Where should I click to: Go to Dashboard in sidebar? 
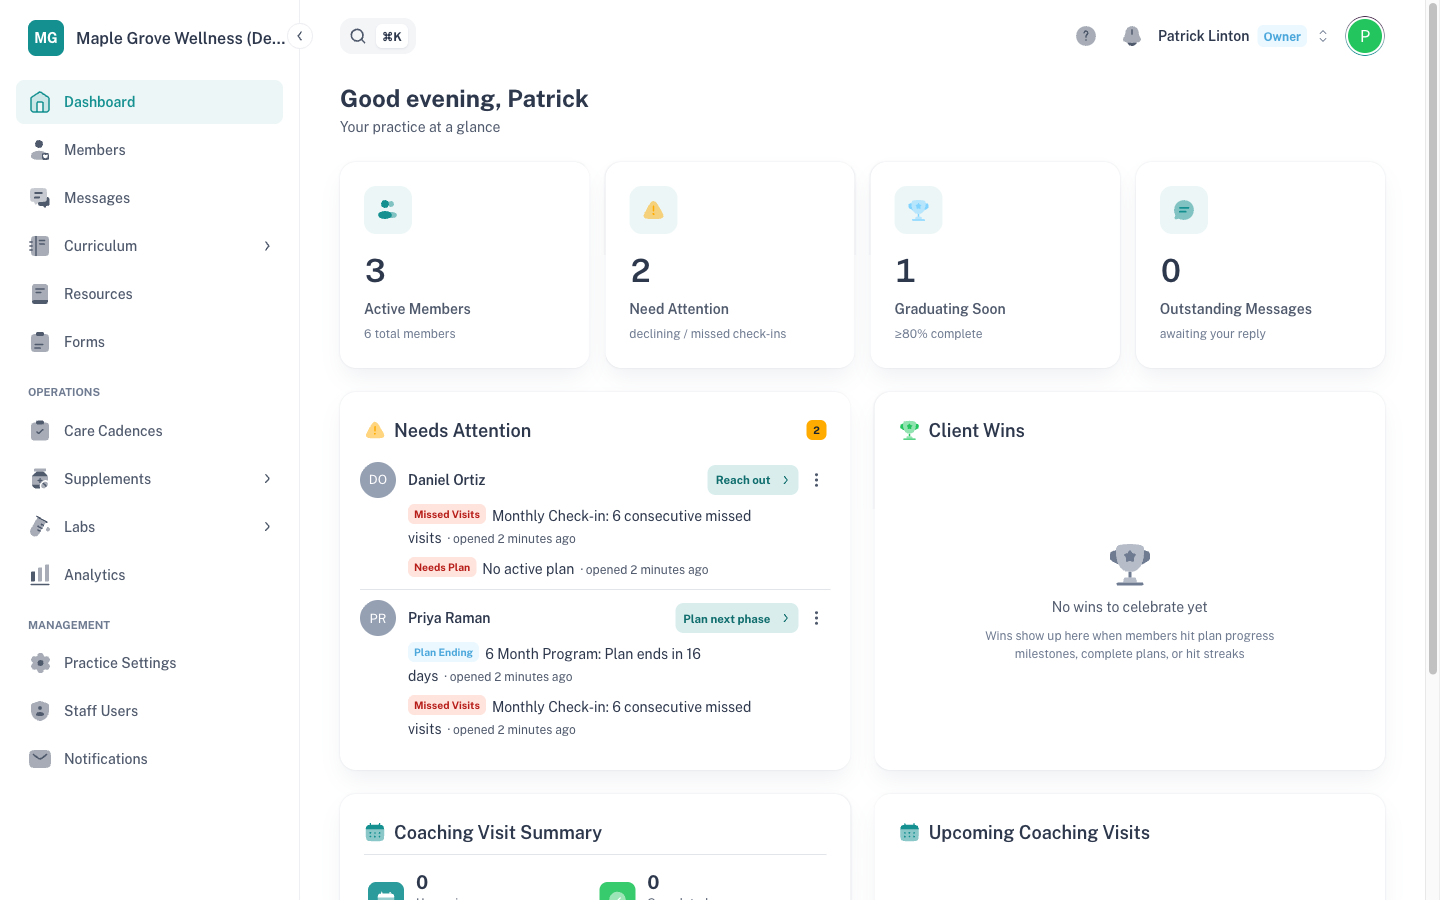coord(149,102)
